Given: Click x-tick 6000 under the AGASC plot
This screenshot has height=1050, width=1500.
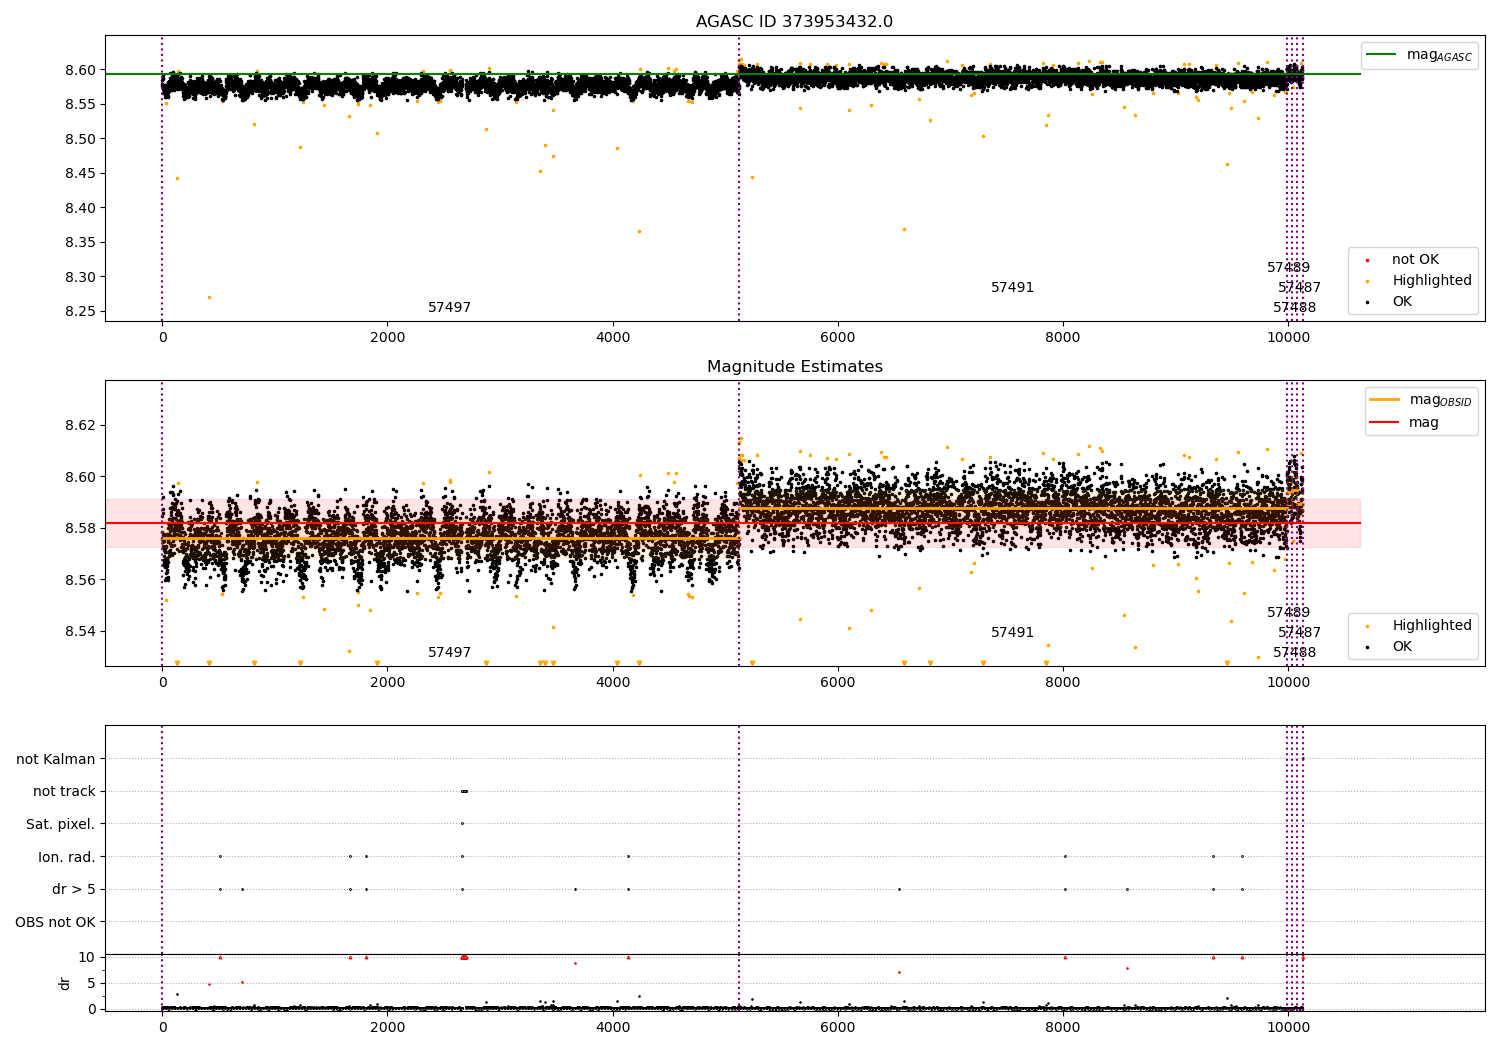Looking at the screenshot, I should 837,338.
